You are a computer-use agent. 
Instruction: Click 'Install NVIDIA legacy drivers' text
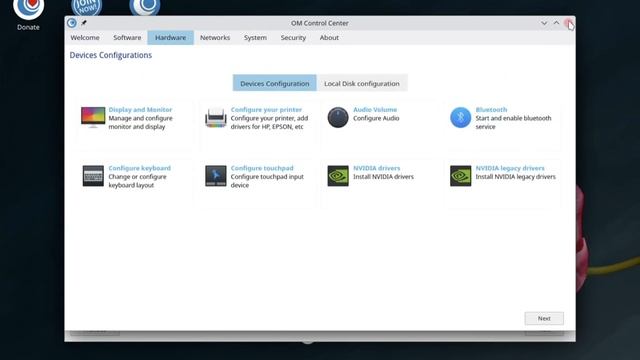pos(516,176)
